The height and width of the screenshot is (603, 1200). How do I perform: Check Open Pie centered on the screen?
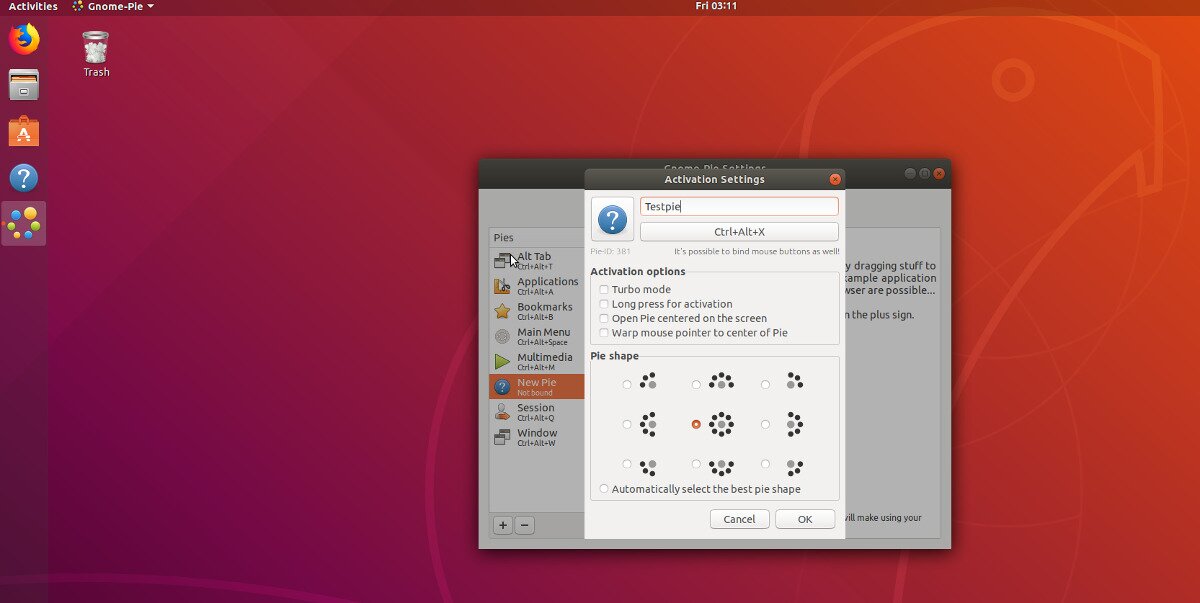click(604, 319)
